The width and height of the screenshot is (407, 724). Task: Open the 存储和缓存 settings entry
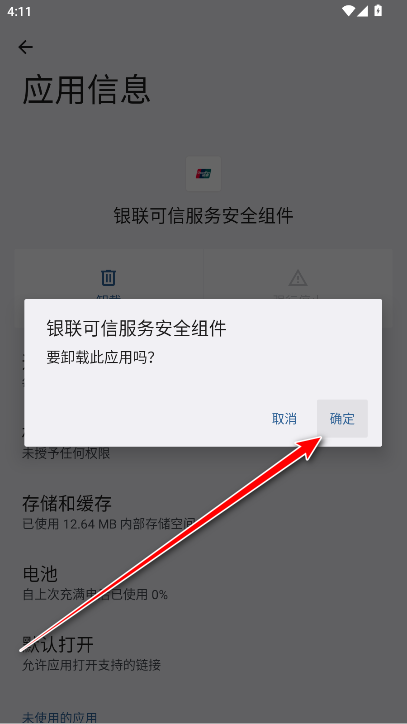pyautogui.click(x=203, y=511)
